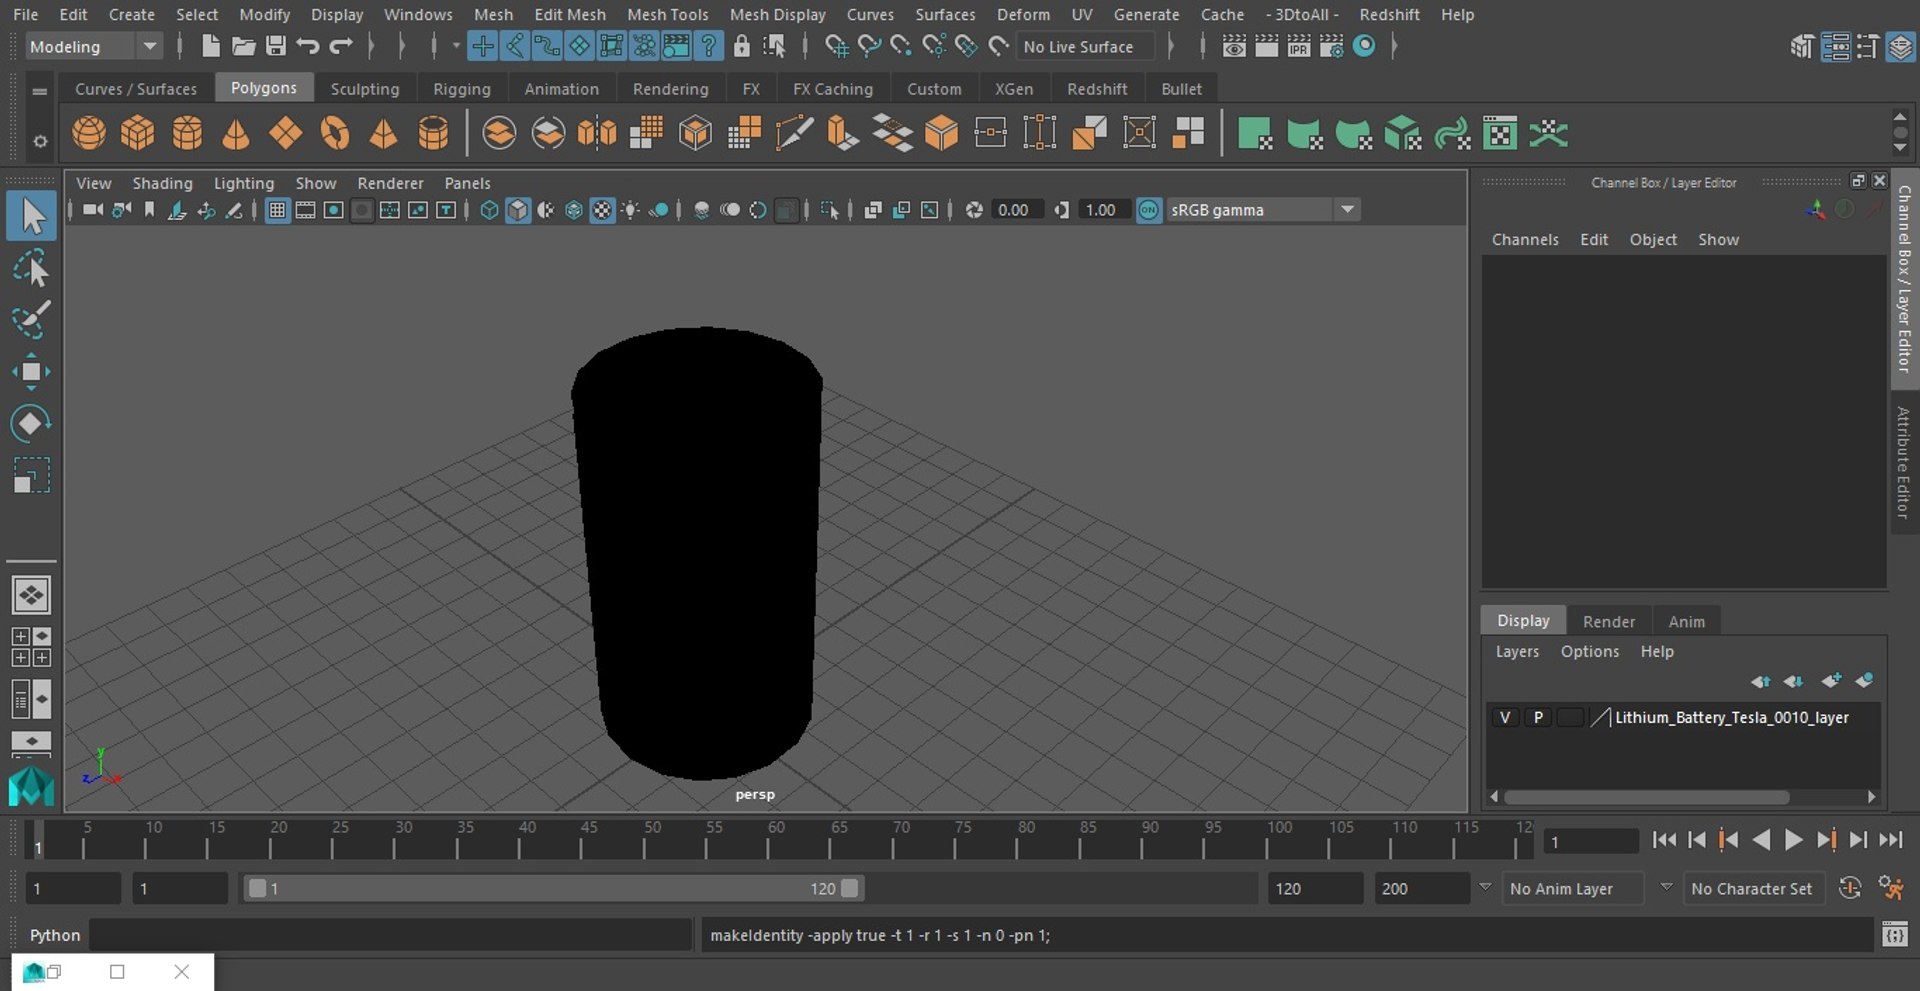This screenshot has width=1920, height=991.
Task: Expand Channel Box / Layer Editor side tab
Action: tap(1904, 279)
